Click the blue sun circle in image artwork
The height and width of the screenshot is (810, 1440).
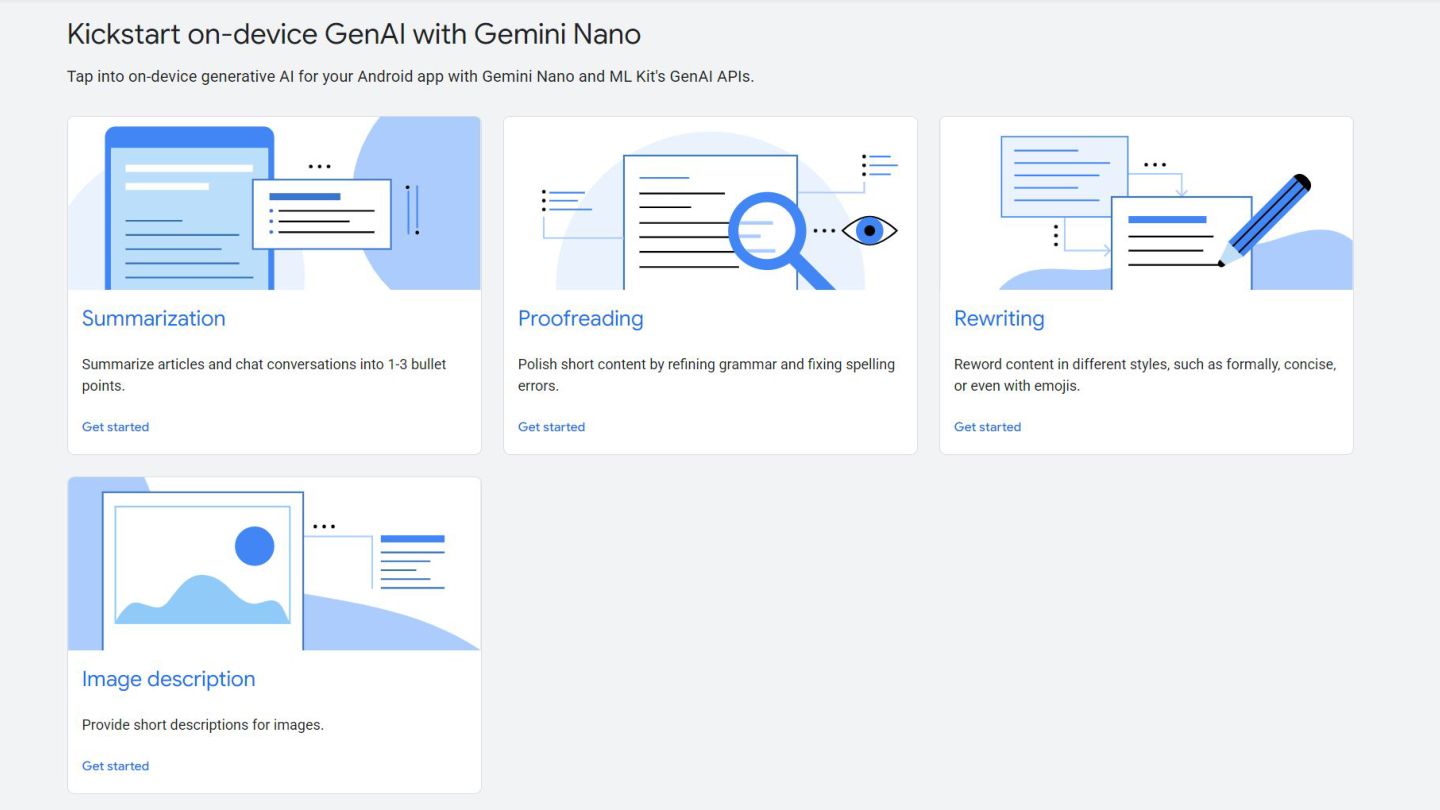(x=254, y=546)
